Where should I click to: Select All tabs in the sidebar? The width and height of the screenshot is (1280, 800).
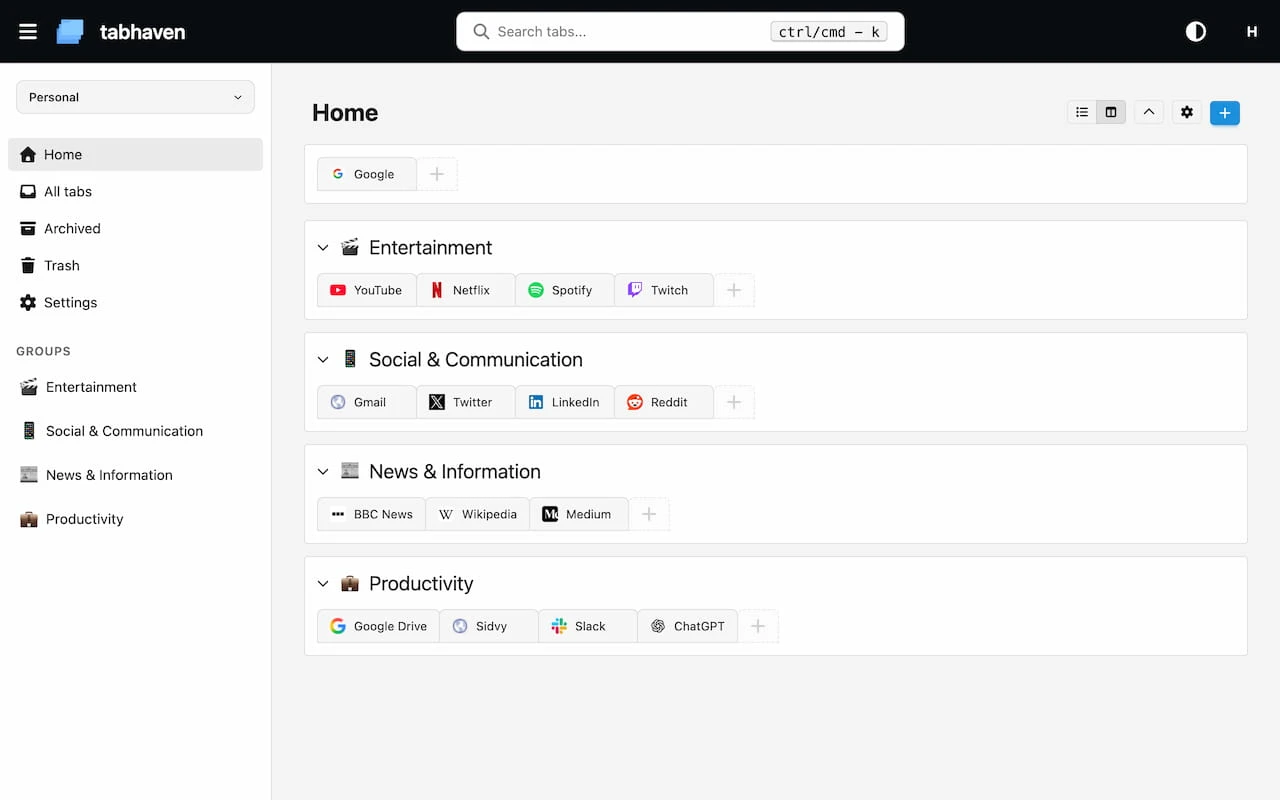click(x=67, y=191)
